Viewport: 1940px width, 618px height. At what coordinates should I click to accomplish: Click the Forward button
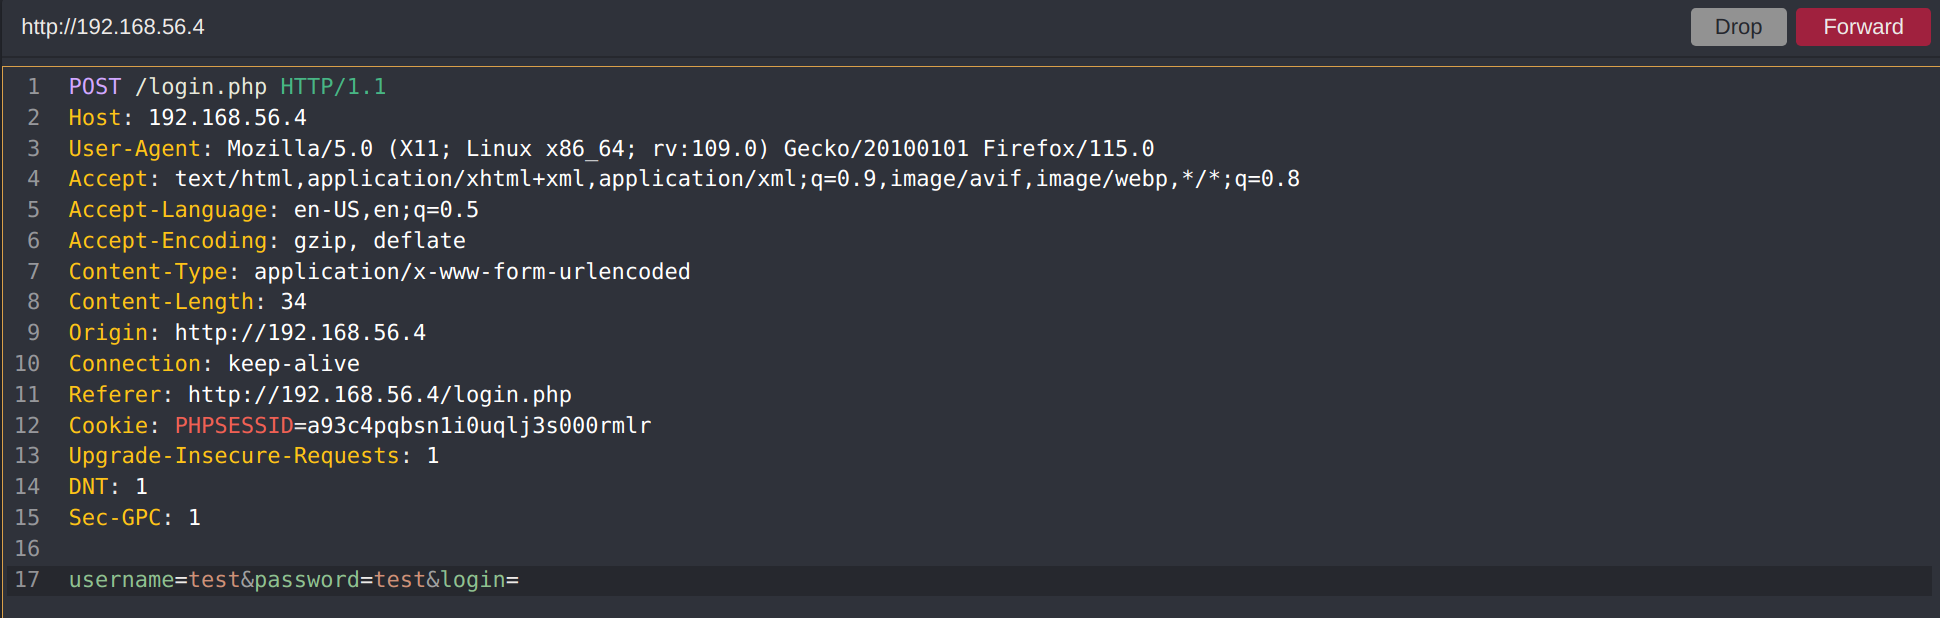tap(1862, 27)
